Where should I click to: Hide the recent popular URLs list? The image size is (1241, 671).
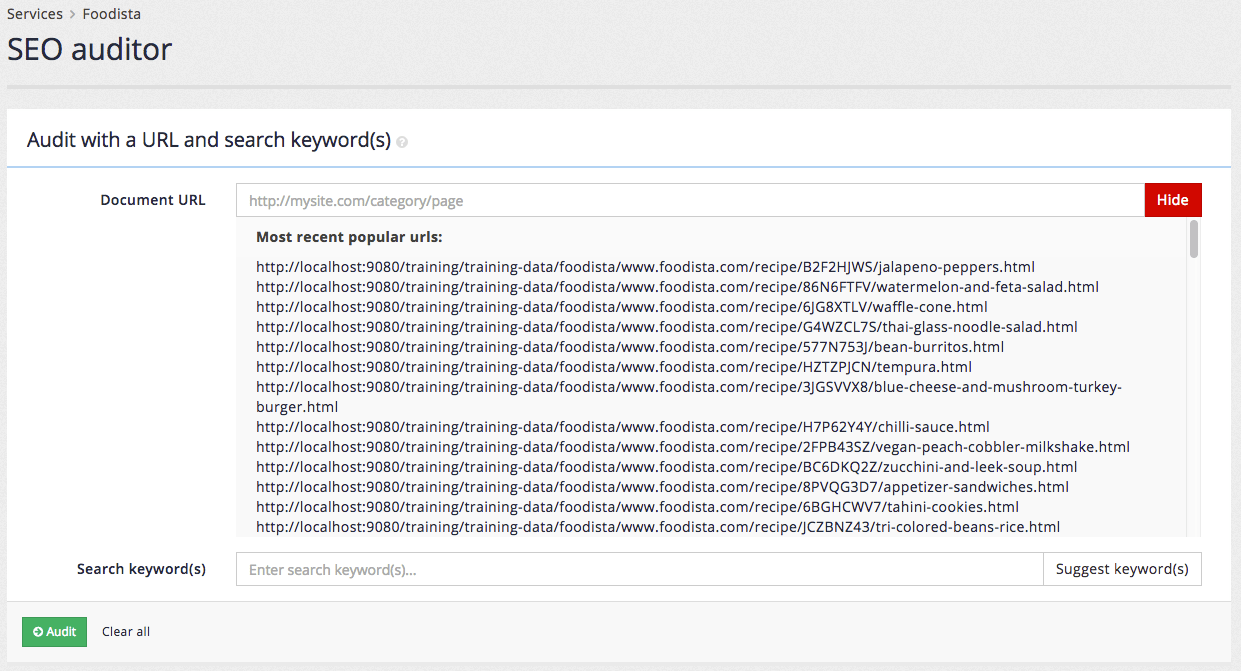click(1172, 199)
